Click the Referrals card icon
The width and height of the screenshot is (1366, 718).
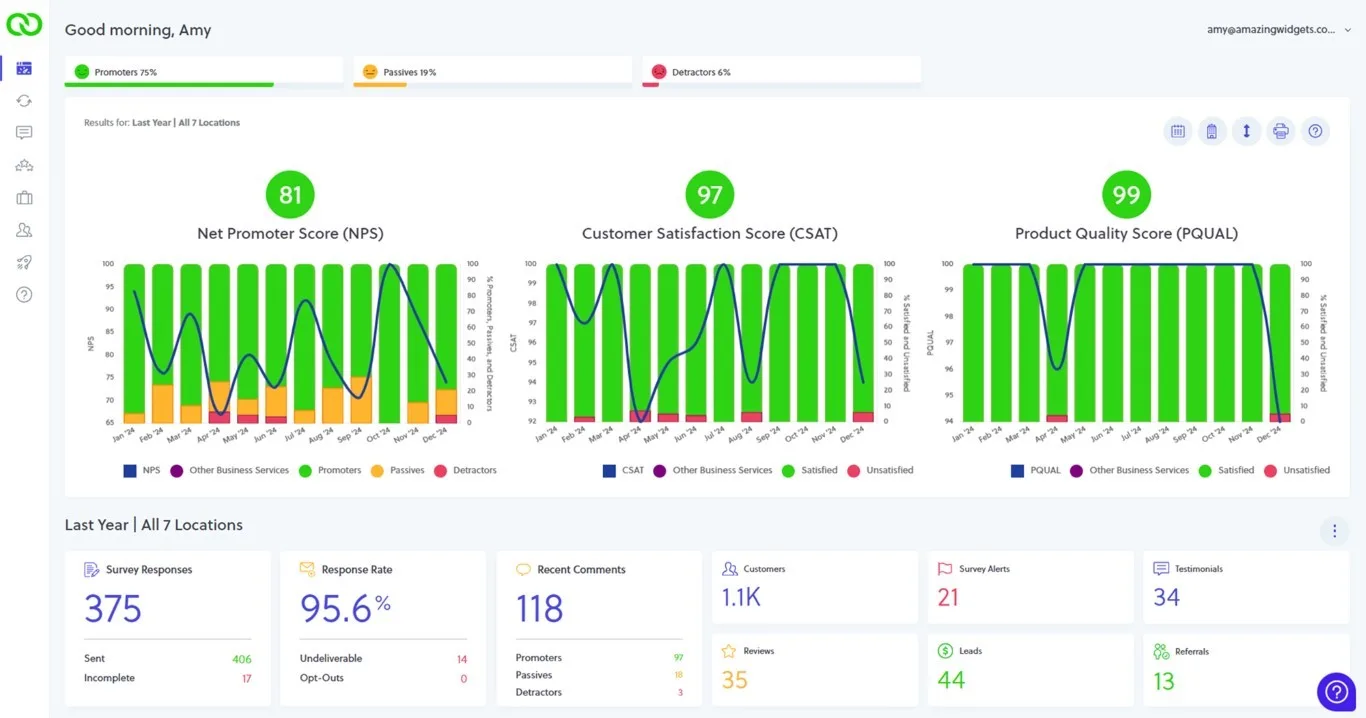1161,651
